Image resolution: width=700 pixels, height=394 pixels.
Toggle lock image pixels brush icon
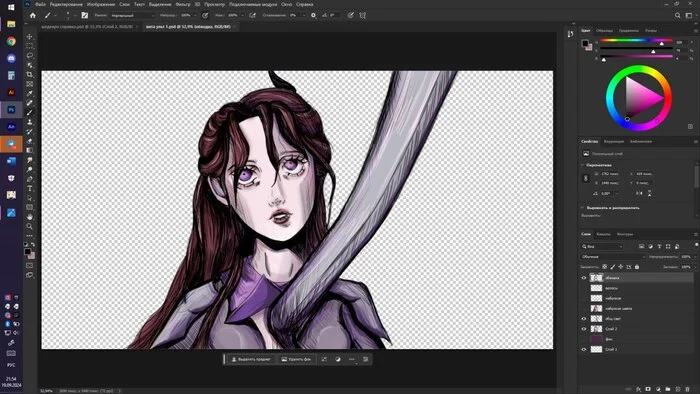[x=613, y=267]
